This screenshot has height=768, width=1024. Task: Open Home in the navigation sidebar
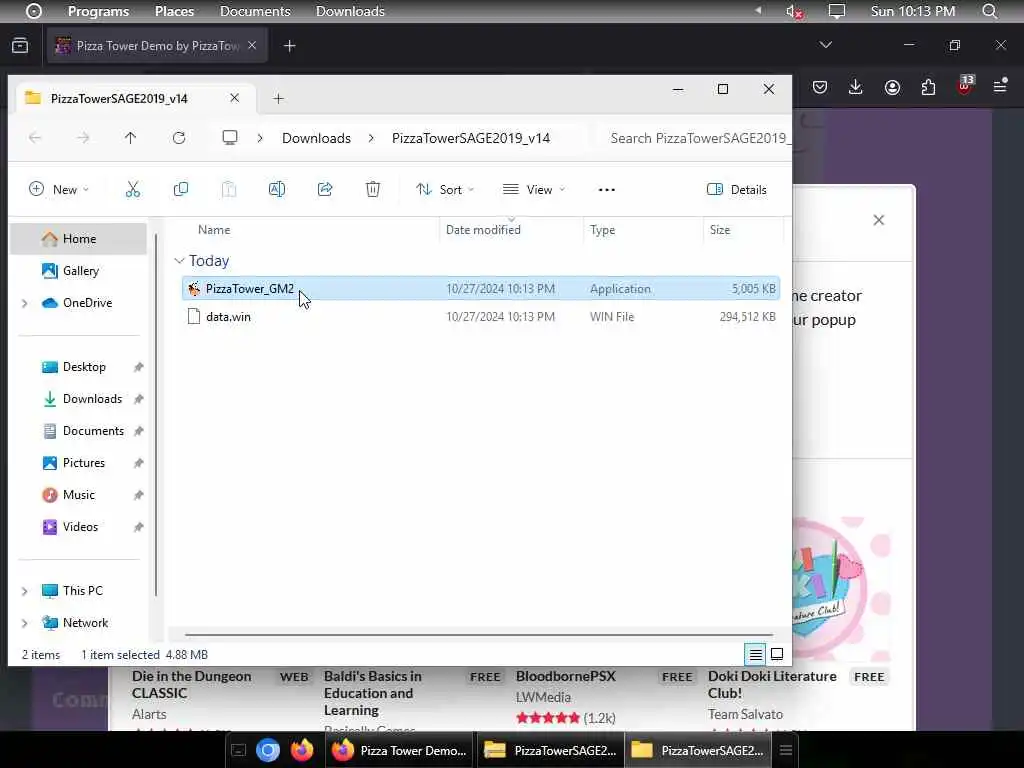[x=78, y=239]
